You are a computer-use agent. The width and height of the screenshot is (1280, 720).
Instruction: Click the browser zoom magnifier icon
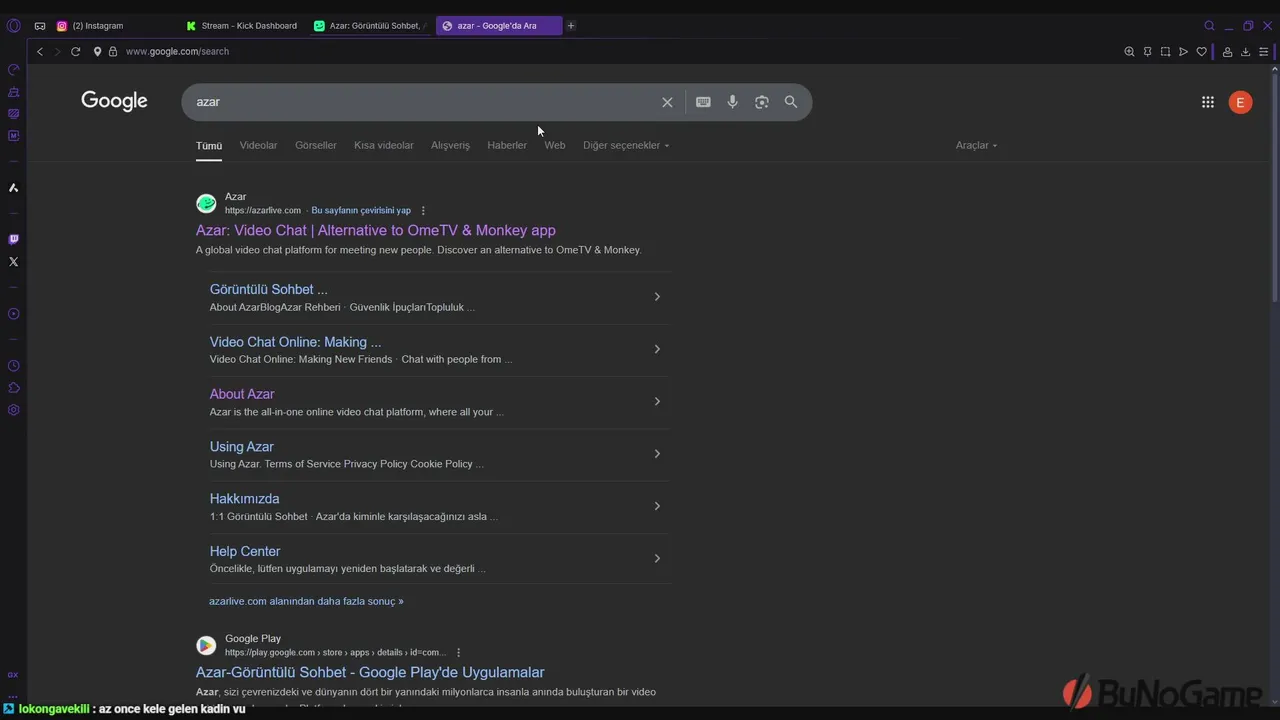(1129, 51)
